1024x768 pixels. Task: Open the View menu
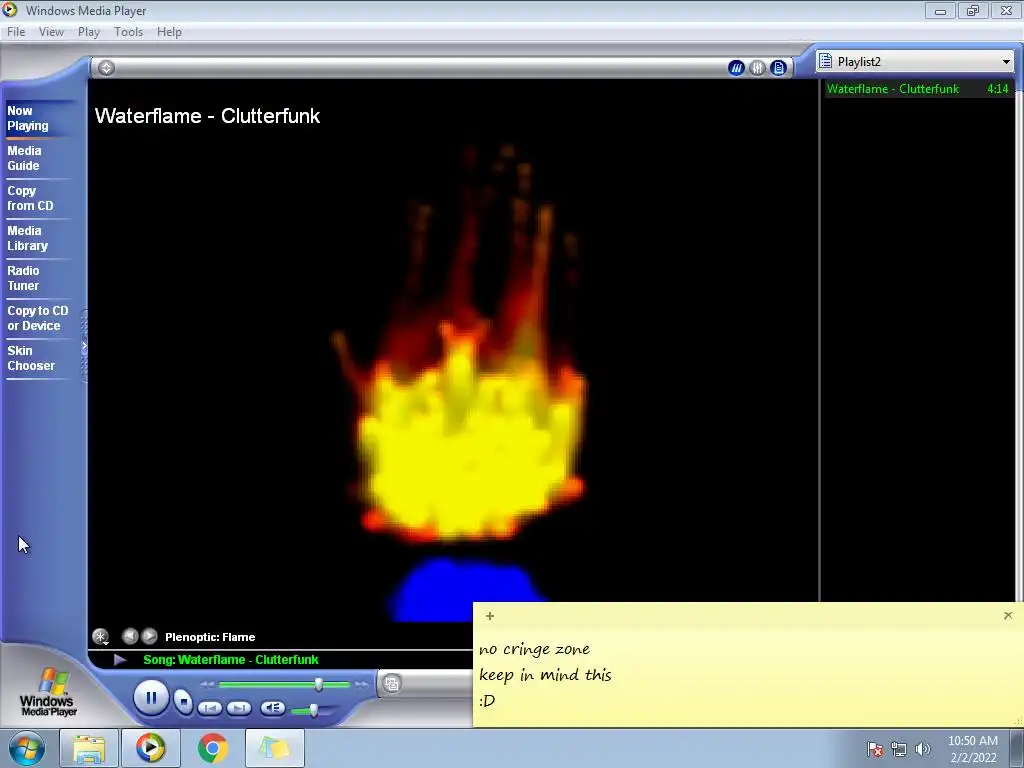pyautogui.click(x=51, y=32)
